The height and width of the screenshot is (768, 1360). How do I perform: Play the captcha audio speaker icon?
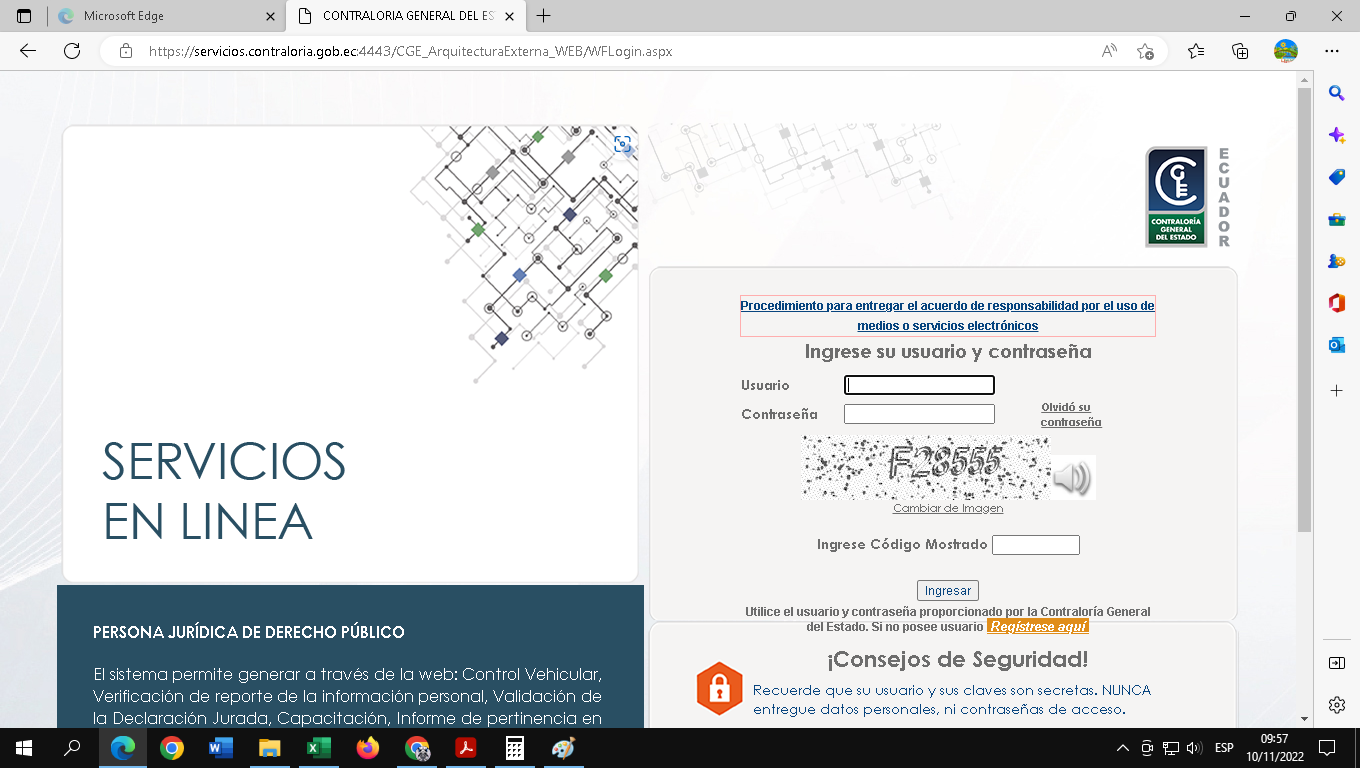(1072, 478)
